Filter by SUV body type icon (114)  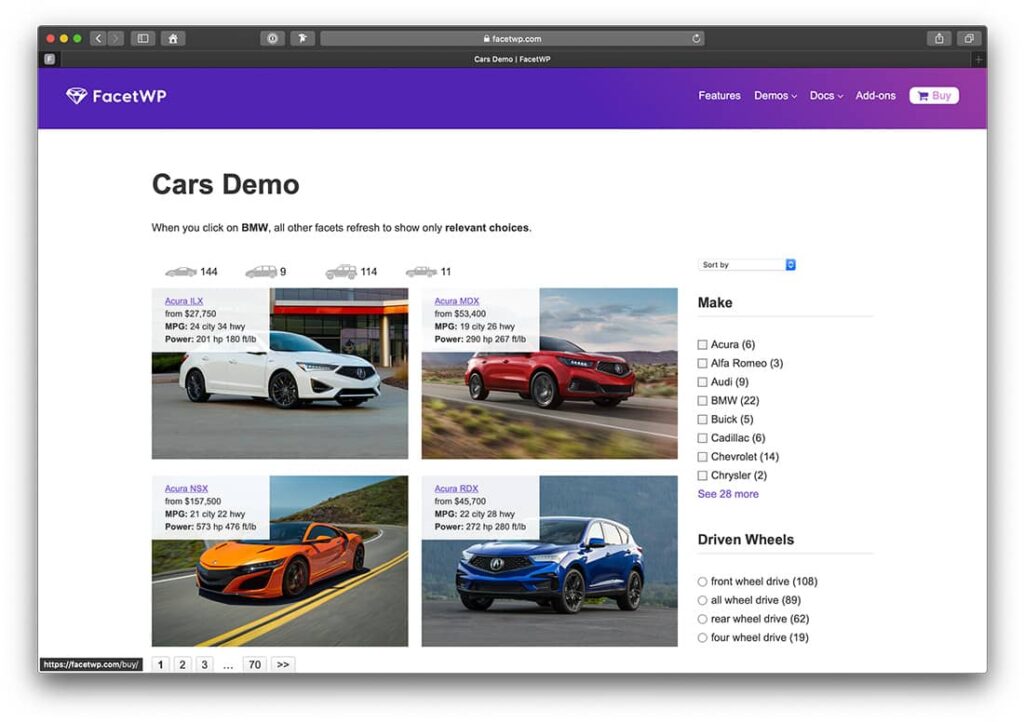341,272
